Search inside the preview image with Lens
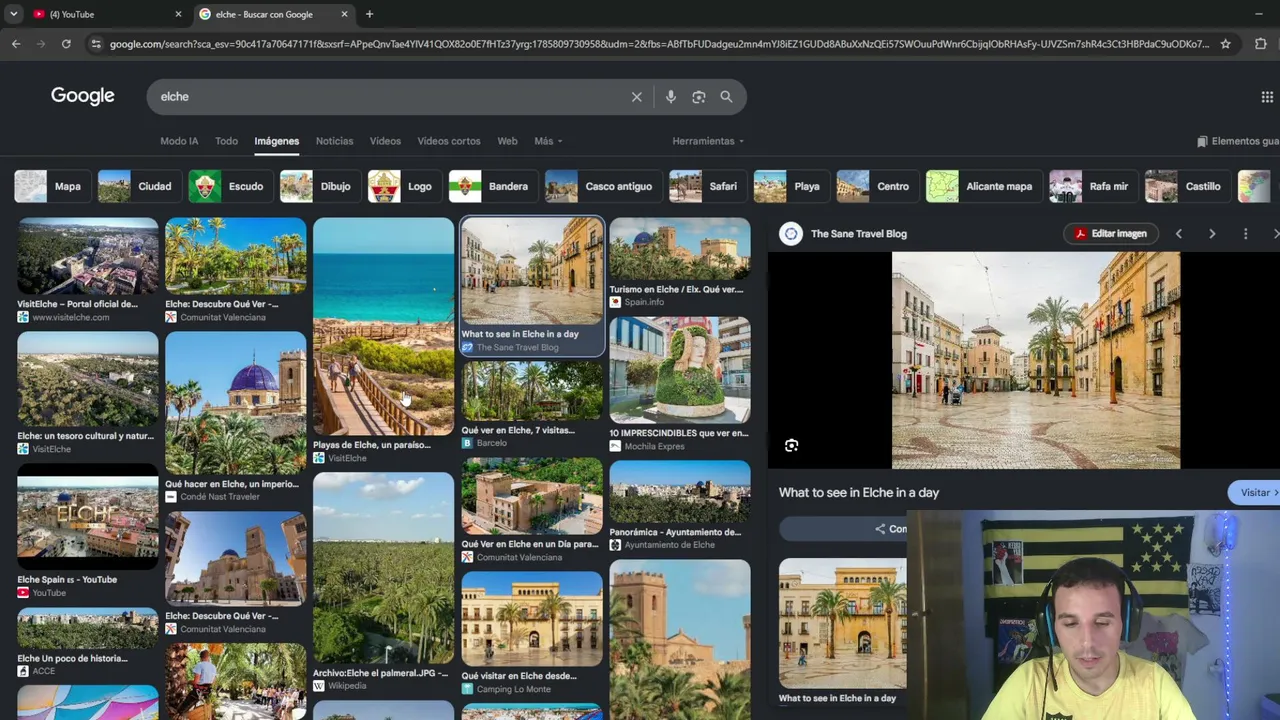1280x720 pixels. [x=791, y=446]
